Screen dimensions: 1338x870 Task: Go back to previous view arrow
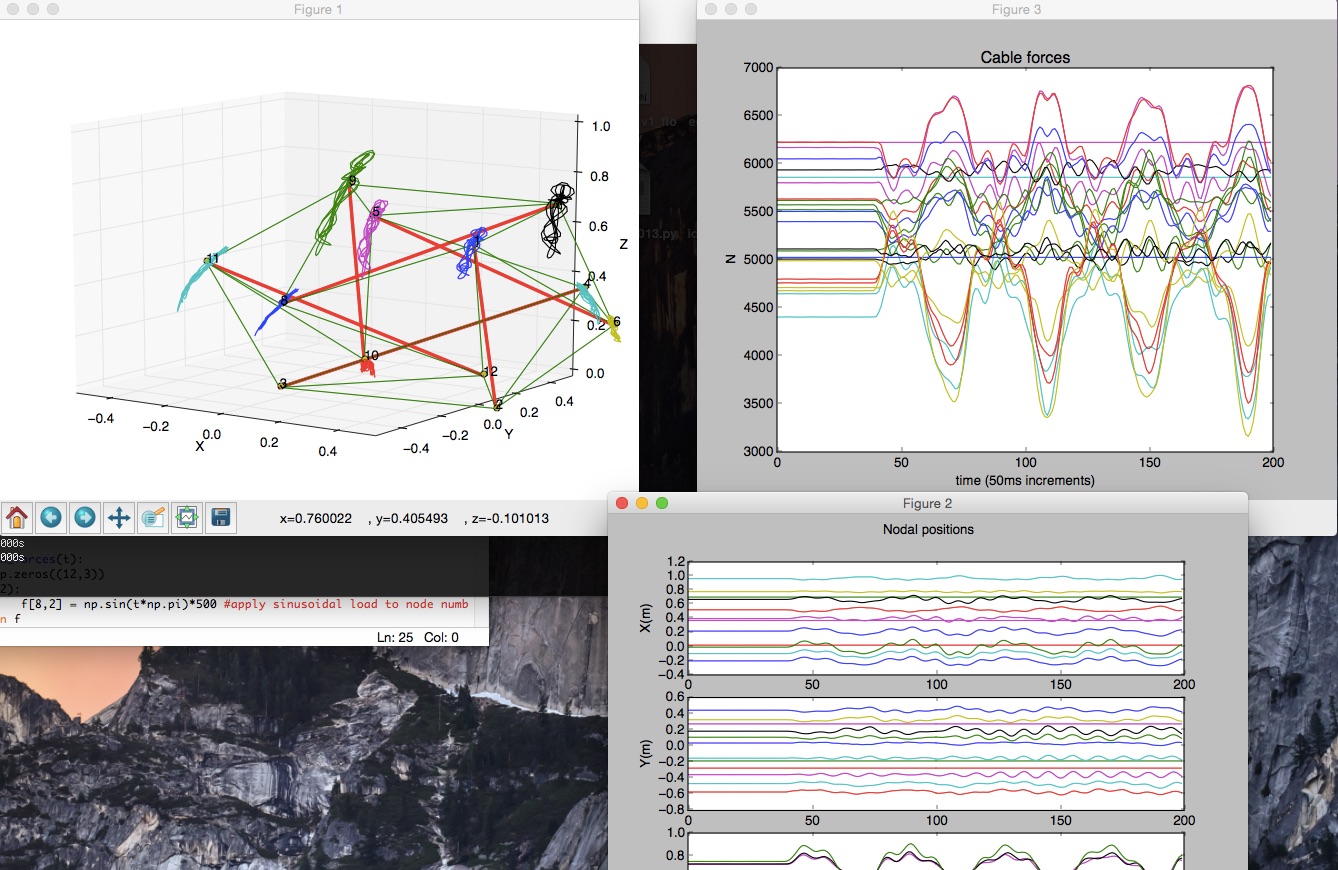click(x=50, y=517)
